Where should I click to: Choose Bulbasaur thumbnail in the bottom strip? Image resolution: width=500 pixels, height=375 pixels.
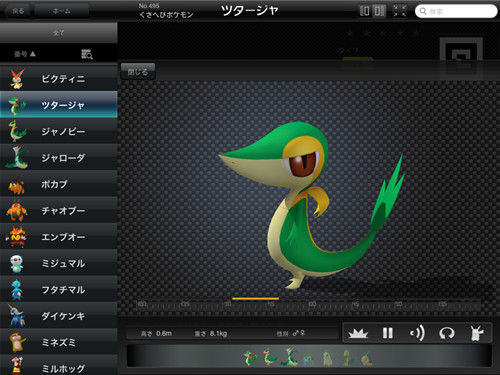[309, 360]
